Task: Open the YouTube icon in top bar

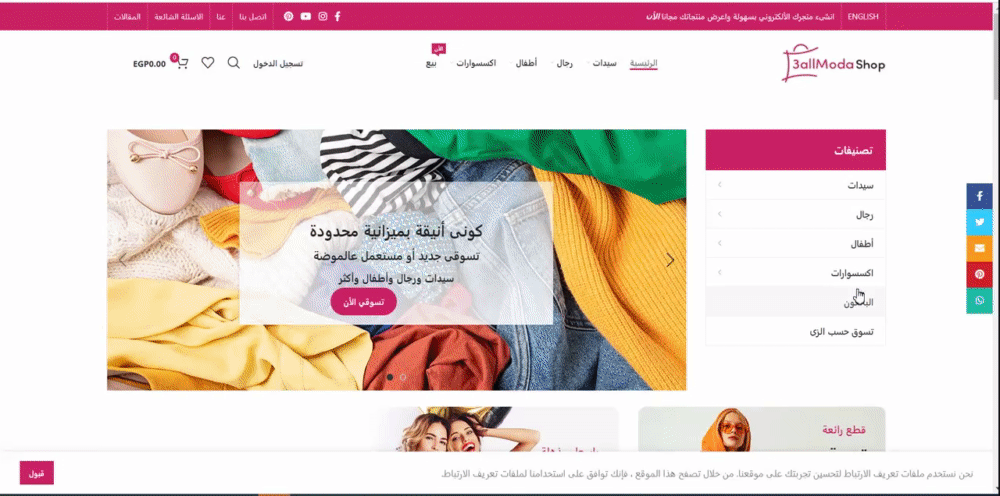Action: click(306, 17)
